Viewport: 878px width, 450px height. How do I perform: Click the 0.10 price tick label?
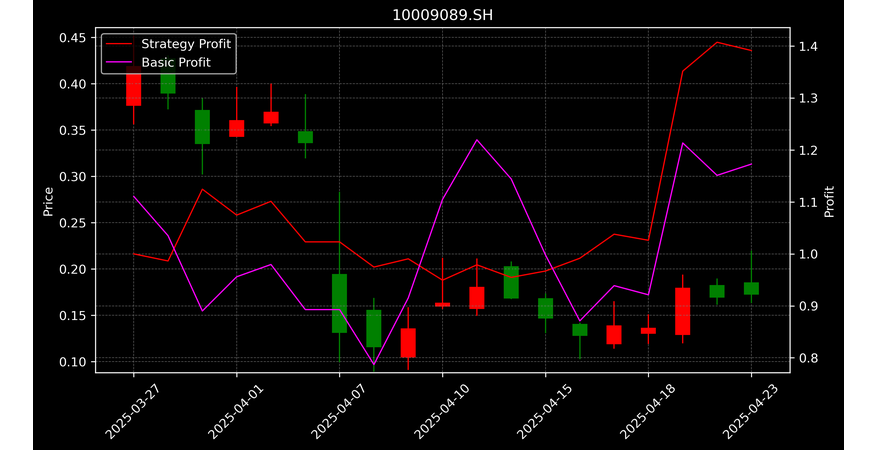73,362
